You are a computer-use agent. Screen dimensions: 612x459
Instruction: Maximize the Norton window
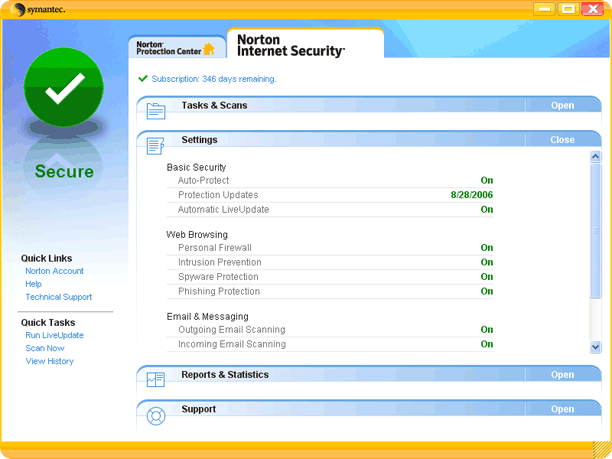[x=568, y=9]
